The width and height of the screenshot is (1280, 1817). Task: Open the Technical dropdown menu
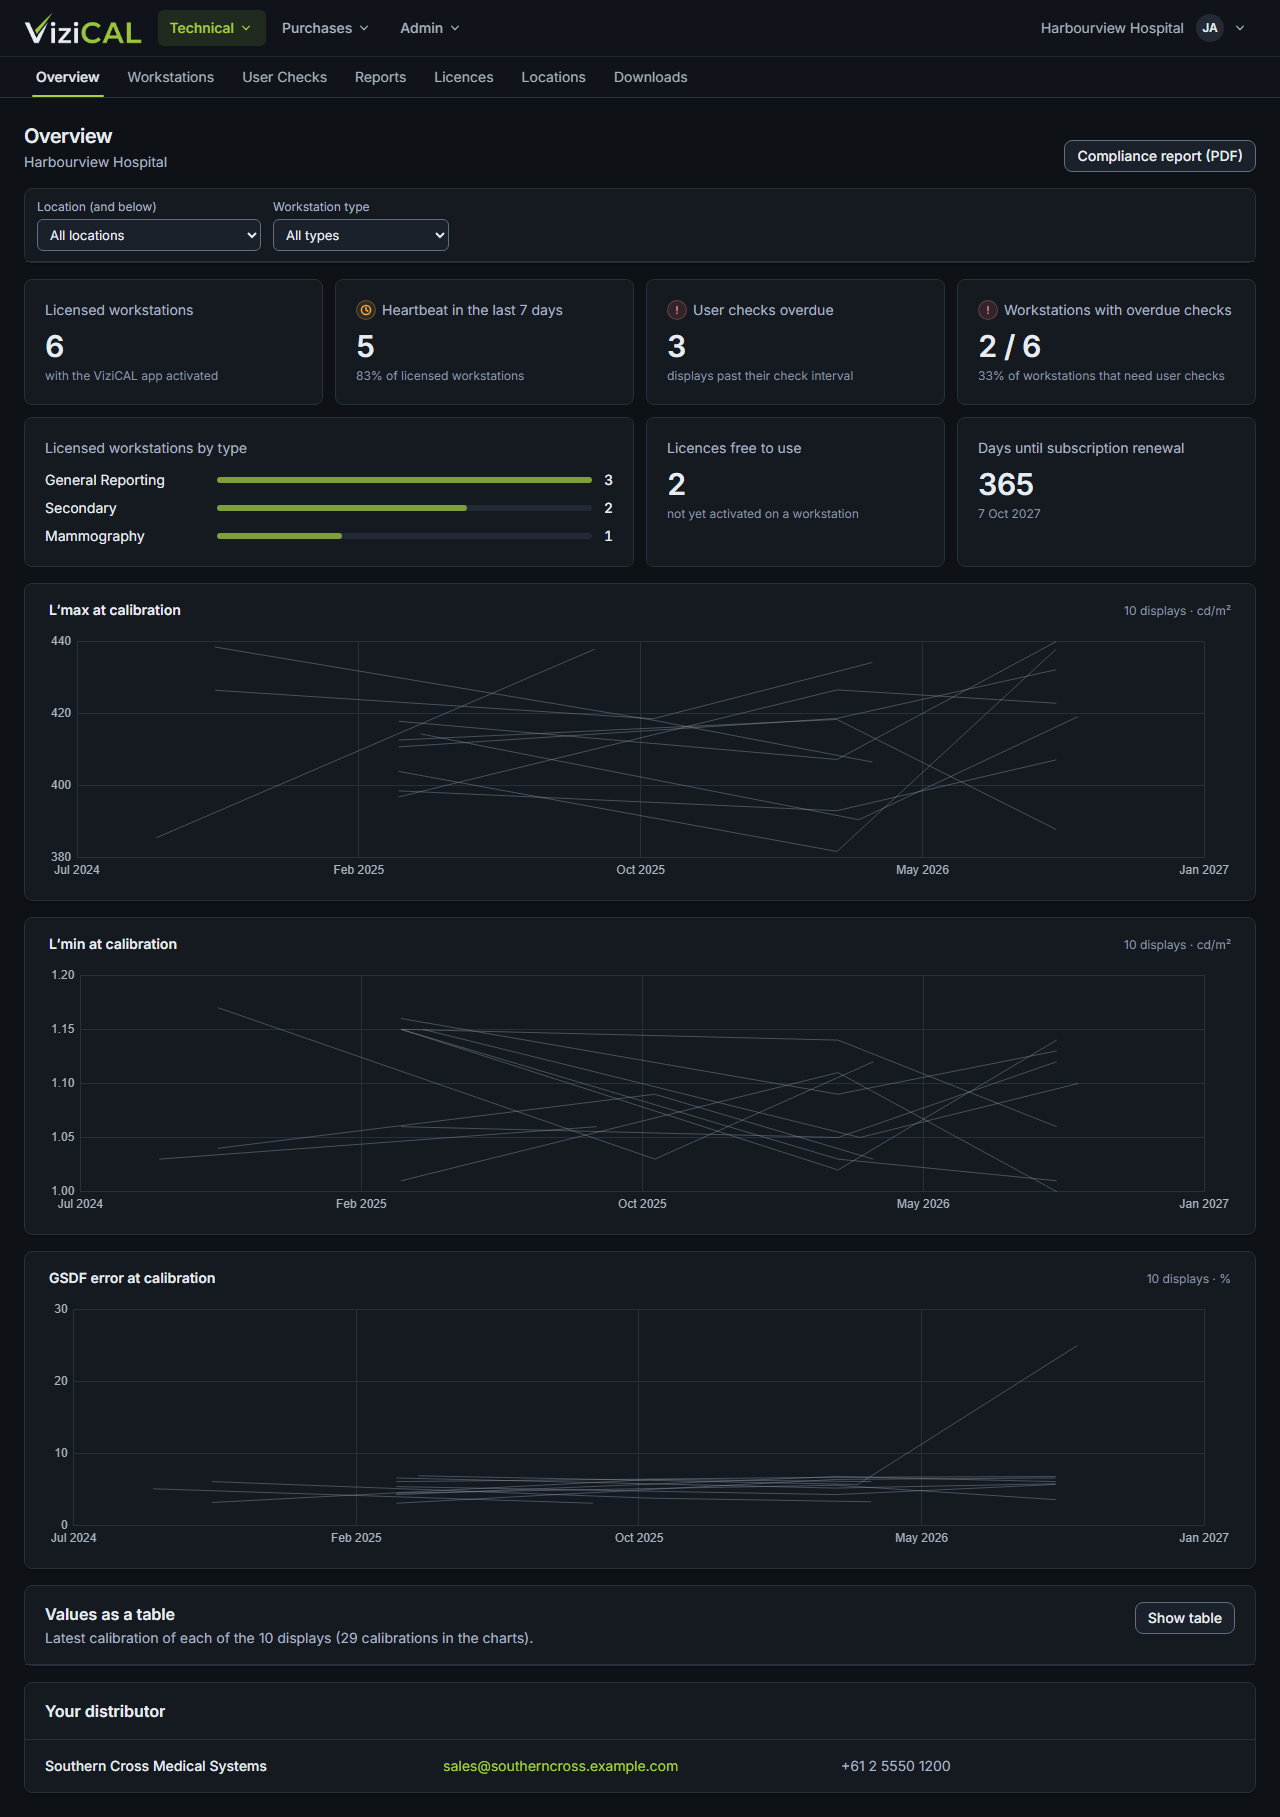coord(211,28)
